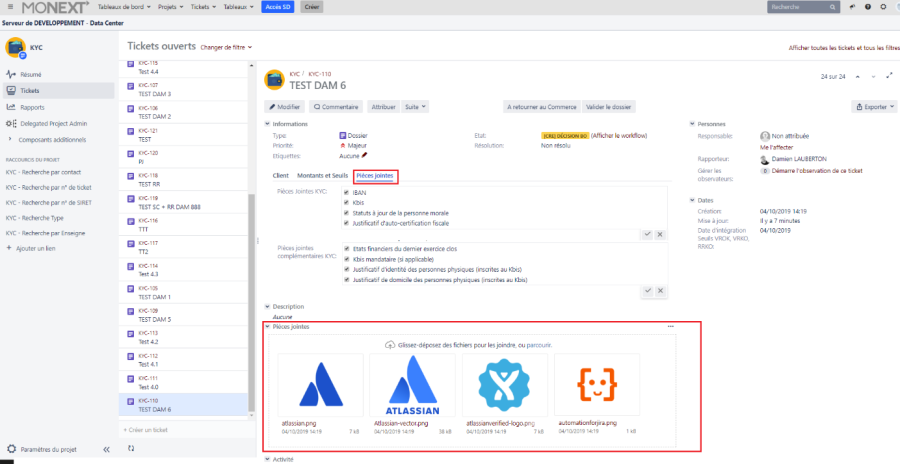Confirm the Pièces Jointes KYC checkmark
This screenshot has width=900, height=464.
coord(647,233)
